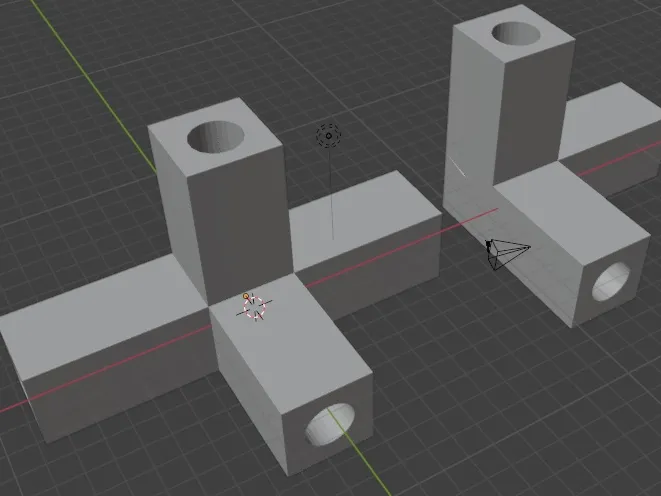661x496 pixels.
Task: Select the point light object in viewport
Action: (329, 136)
